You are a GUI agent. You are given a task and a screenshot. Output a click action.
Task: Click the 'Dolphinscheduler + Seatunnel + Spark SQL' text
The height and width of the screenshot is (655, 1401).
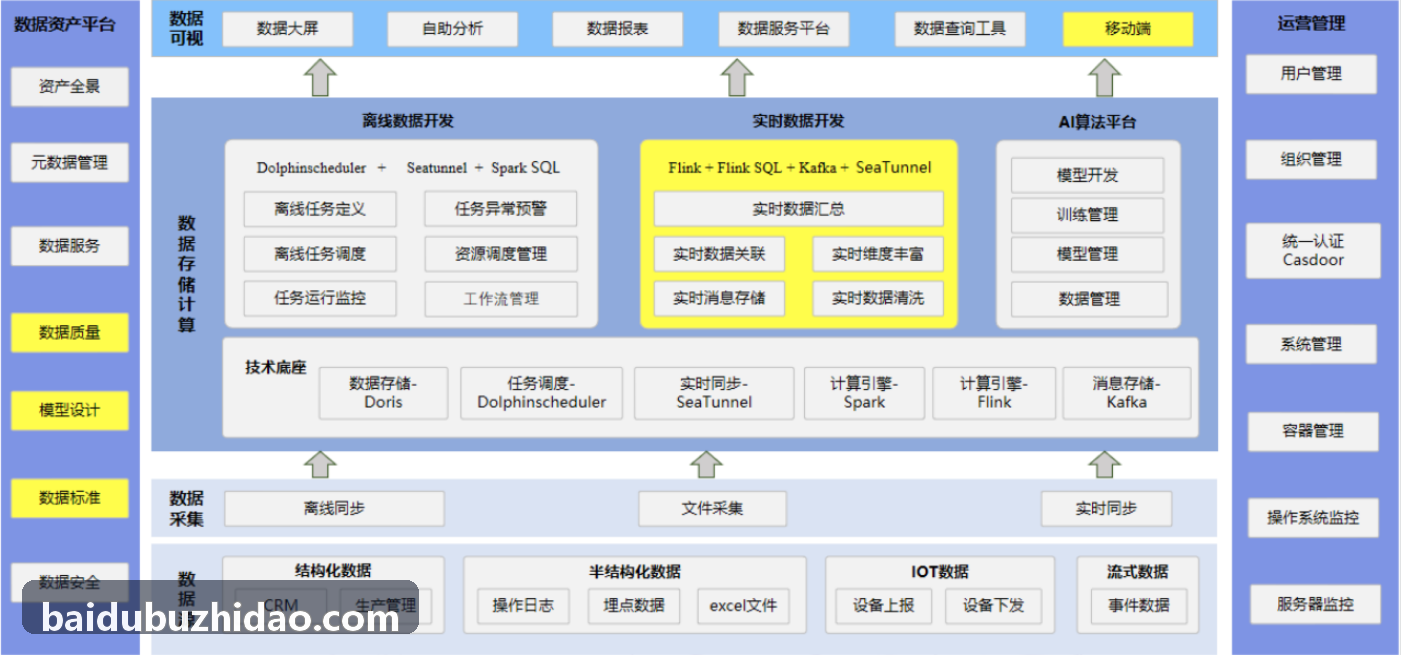[x=408, y=168]
